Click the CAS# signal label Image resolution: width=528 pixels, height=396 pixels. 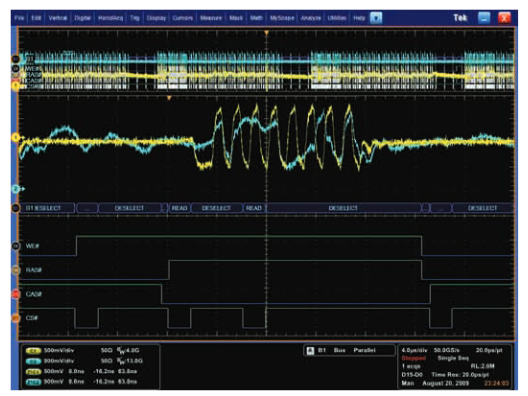[34, 294]
